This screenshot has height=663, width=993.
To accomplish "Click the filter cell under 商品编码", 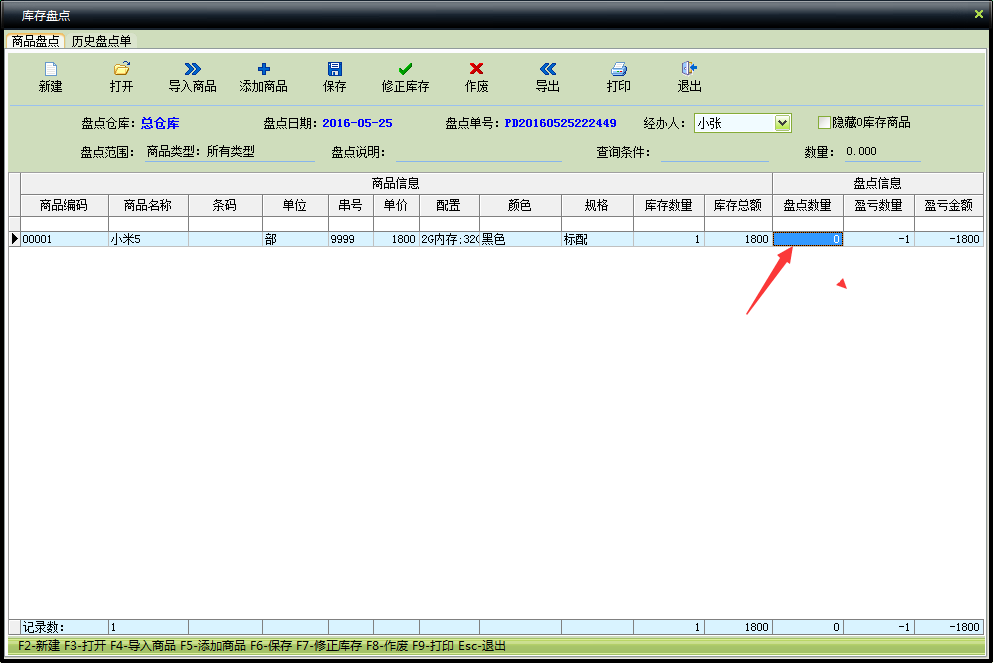I will click(64, 224).
